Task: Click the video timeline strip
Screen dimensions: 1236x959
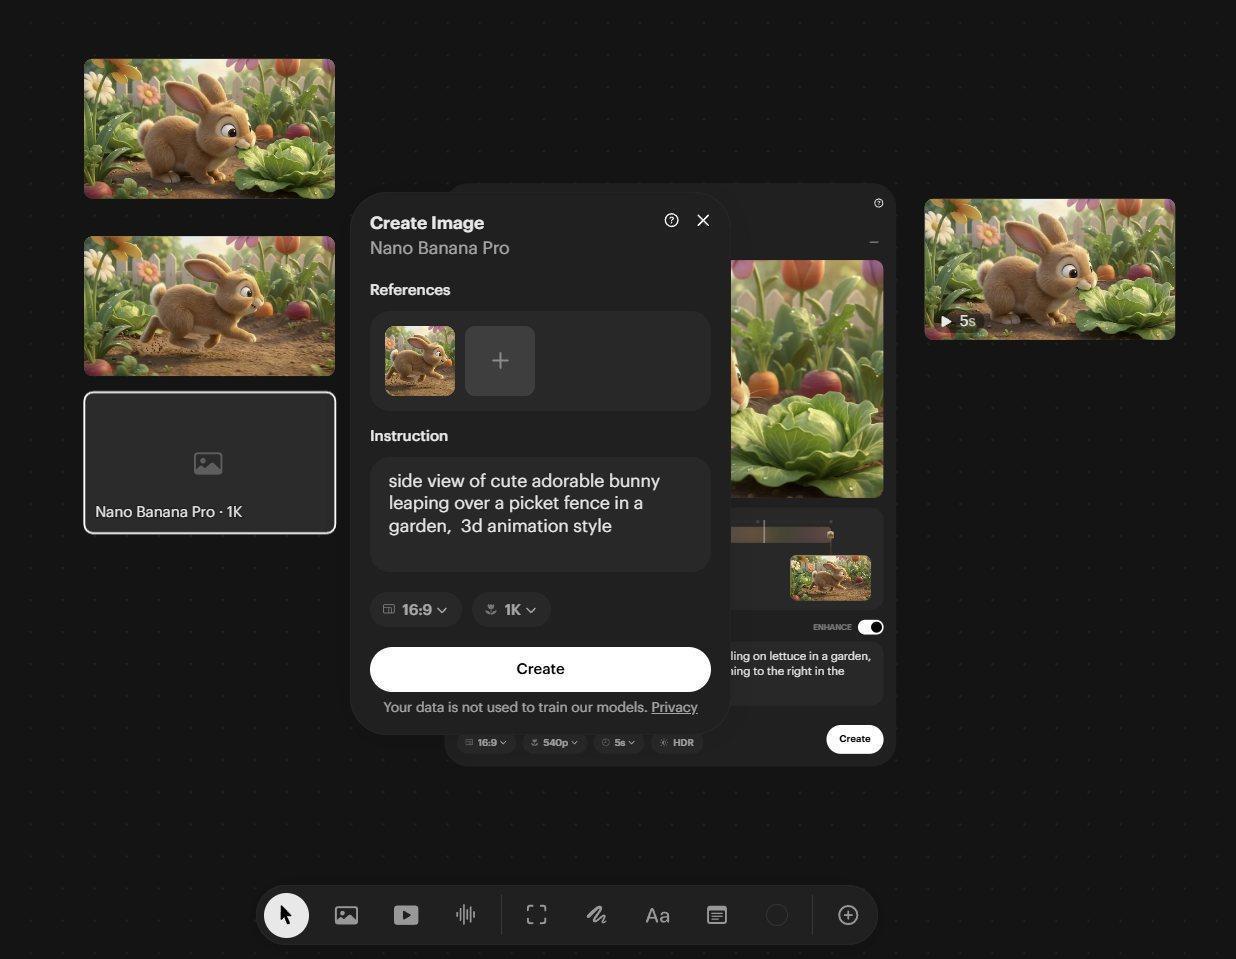Action: [x=782, y=533]
